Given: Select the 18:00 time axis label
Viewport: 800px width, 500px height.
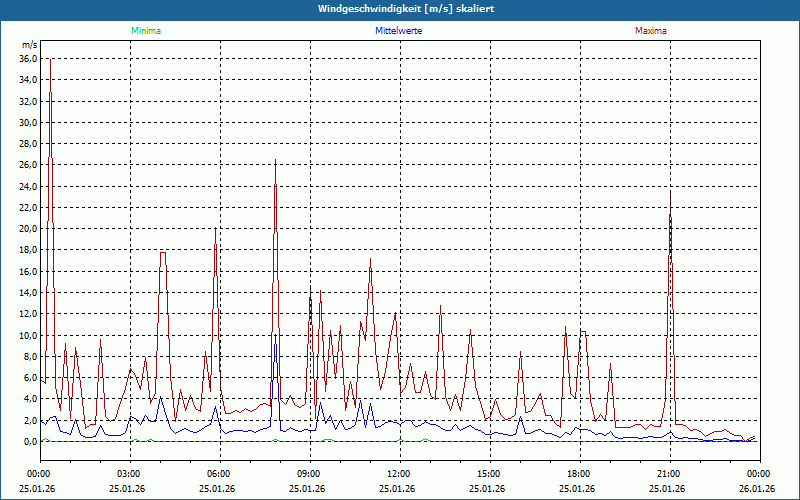Looking at the screenshot, I should [x=579, y=473].
